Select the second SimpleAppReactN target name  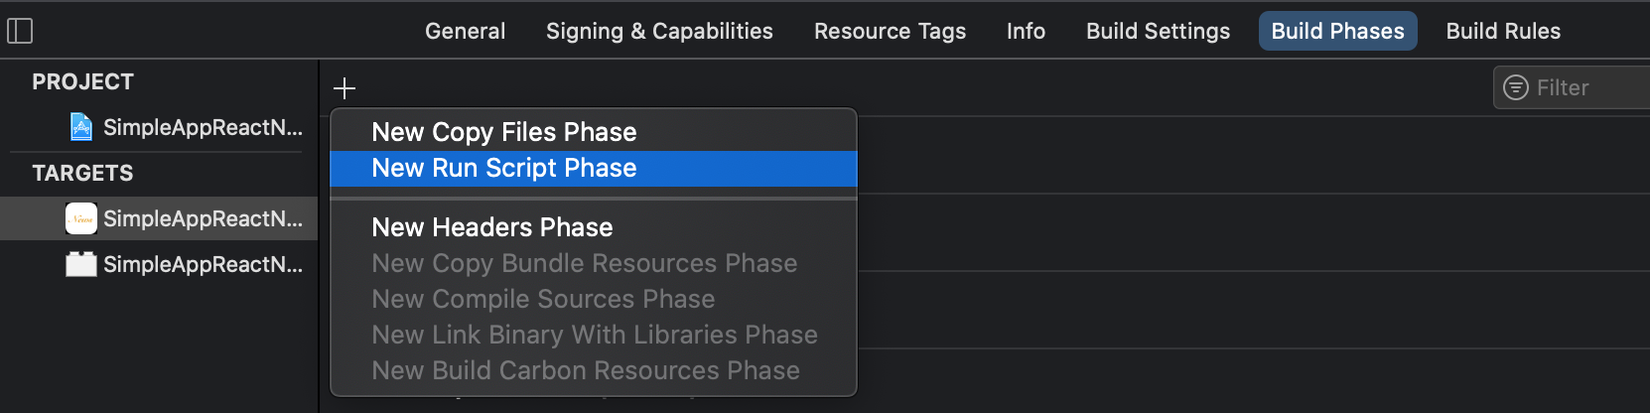click(202, 264)
